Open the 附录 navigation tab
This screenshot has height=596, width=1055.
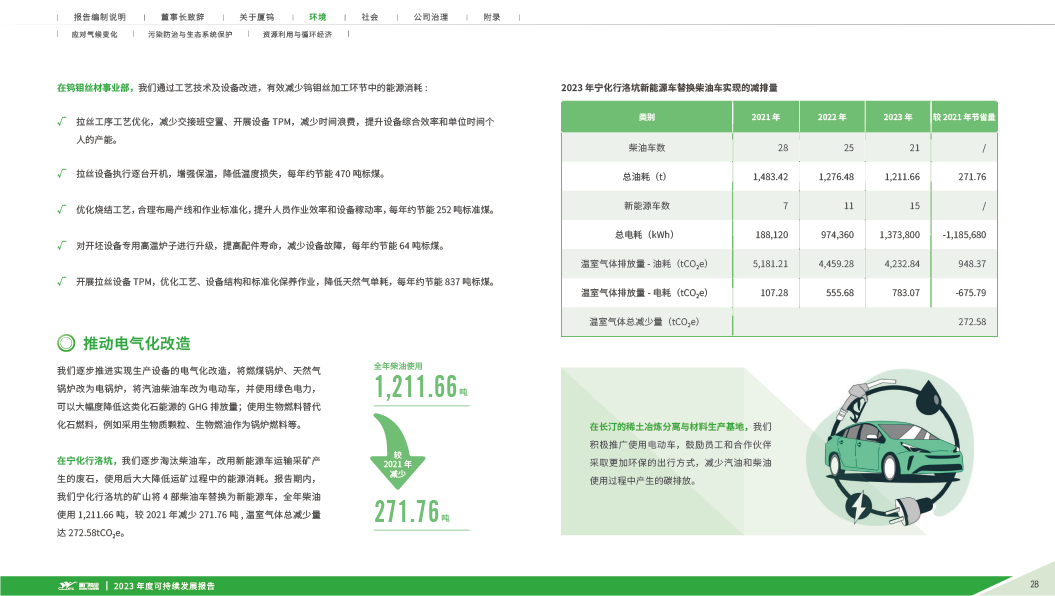pyautogui.click(x=492, y=18)
